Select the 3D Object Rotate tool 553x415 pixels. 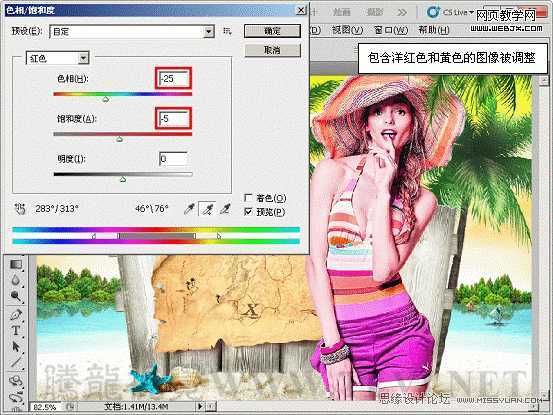[16, 382]
